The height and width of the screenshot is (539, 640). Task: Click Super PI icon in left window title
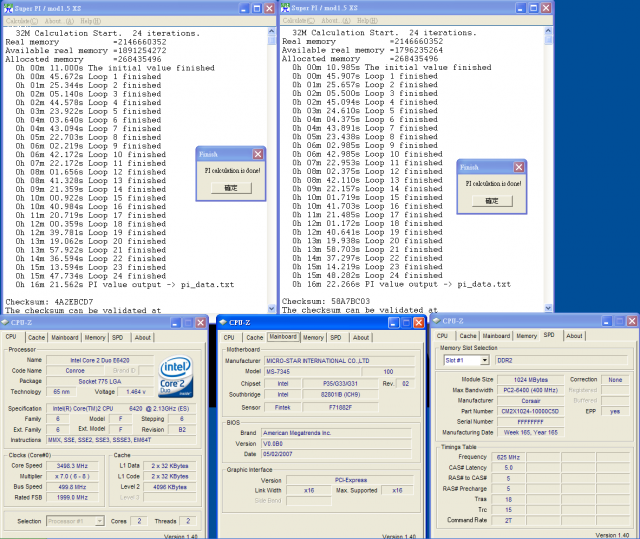click(8, 8)
